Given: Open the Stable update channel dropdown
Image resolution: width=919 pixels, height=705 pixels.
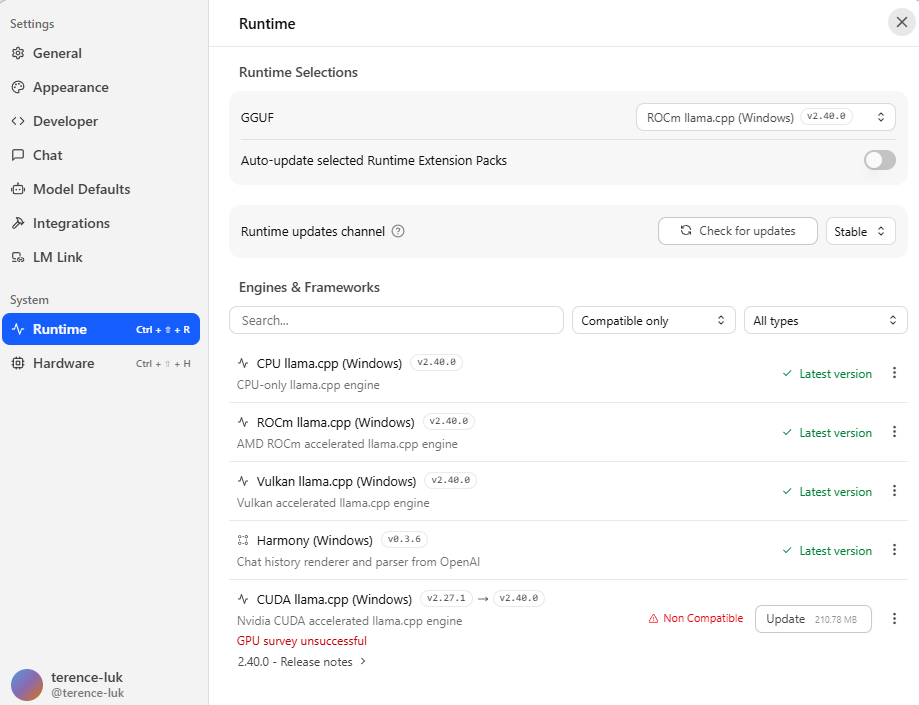Looking at the screenshot, I should pyautogui.click(x=860, y=231).
